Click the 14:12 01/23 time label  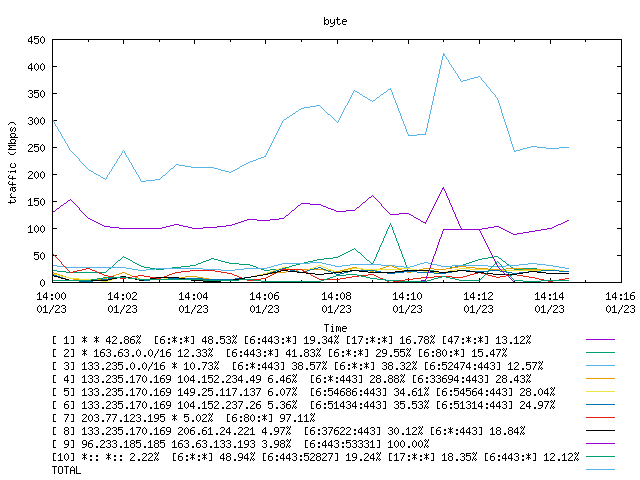click(x=478, y=302)
